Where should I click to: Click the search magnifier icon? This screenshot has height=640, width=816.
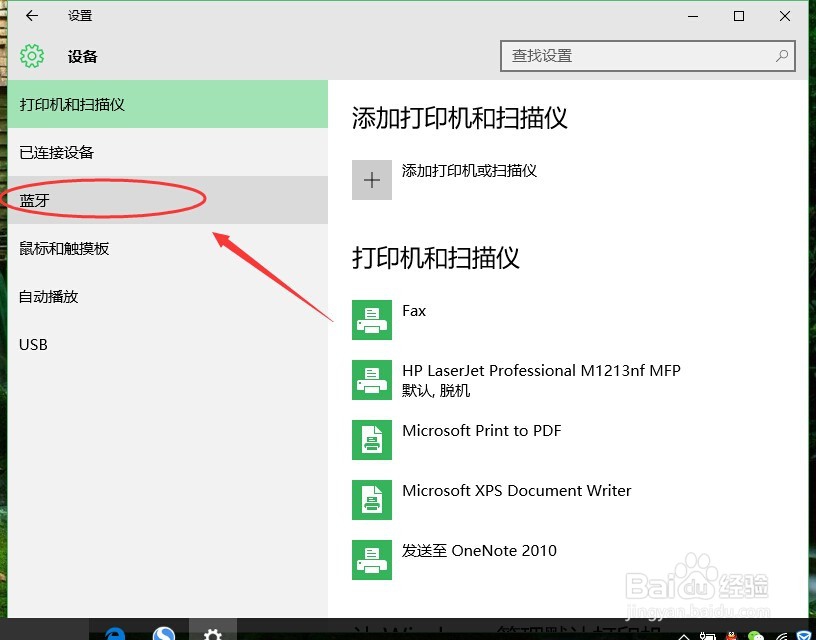click(x=782, y=55)
